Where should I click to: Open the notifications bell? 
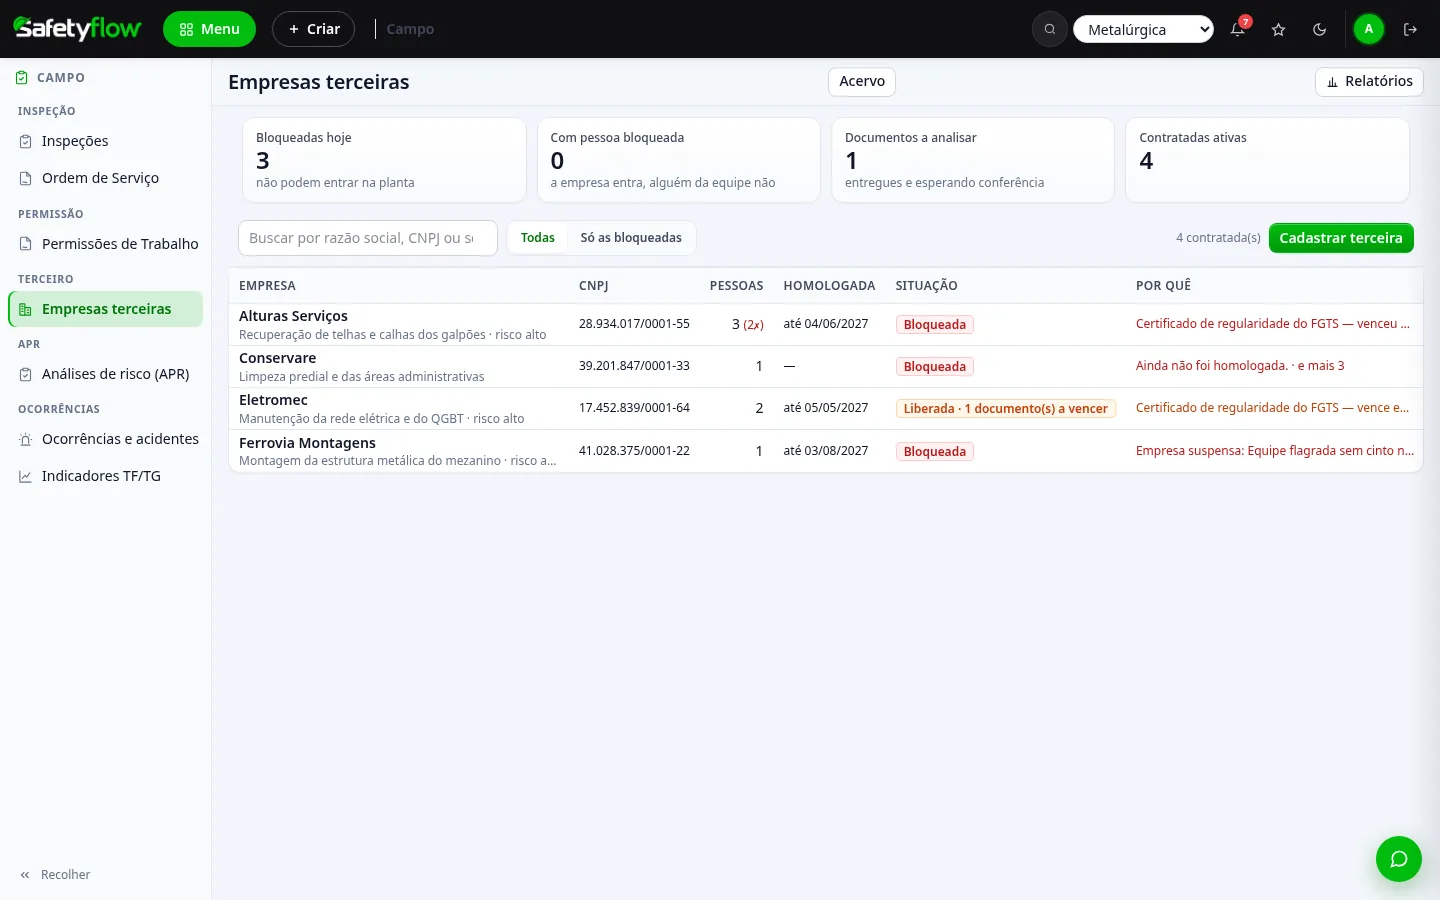(x=1238, y=29)
